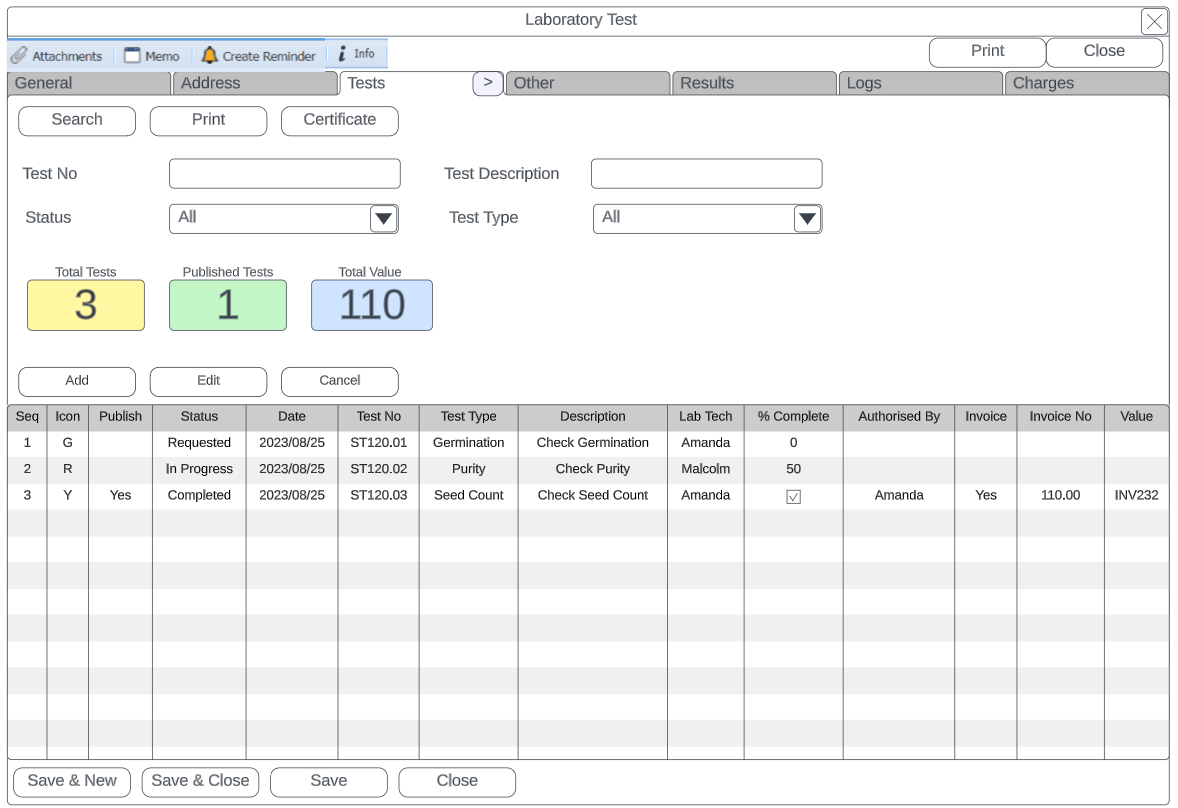
Task: Select the Check Germination row icon G
Action: [x=67, y=443]
